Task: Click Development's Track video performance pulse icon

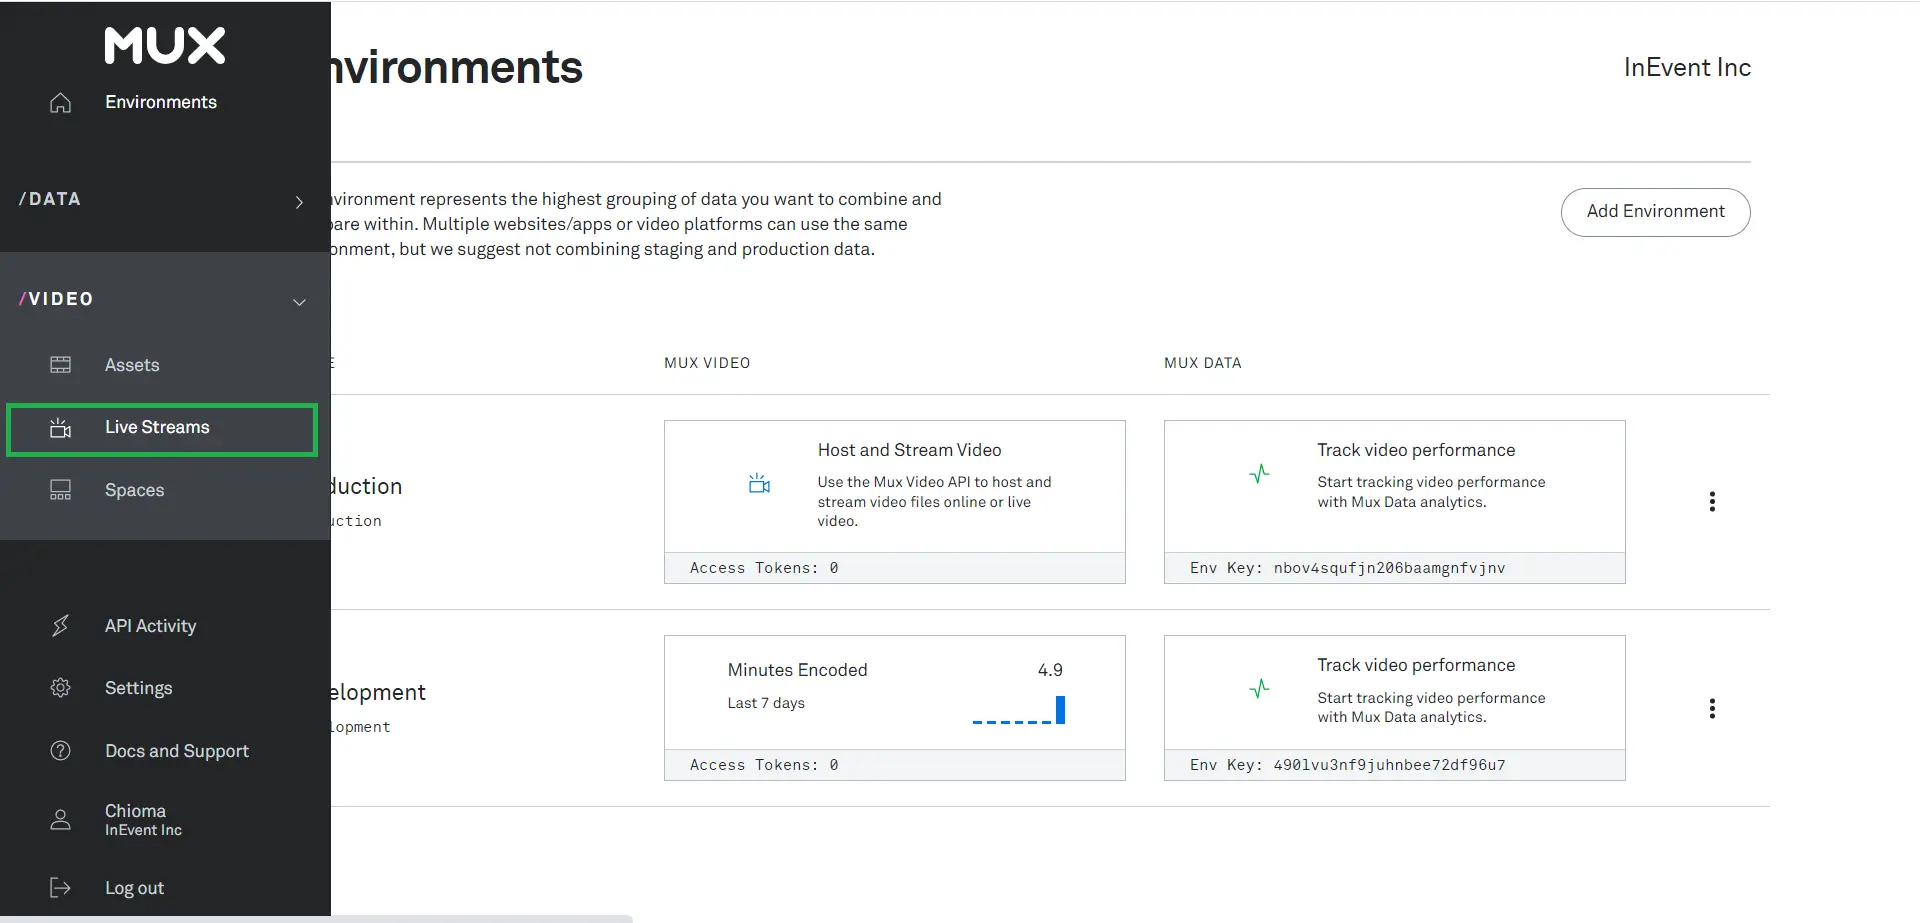Action: [1259, 689]
